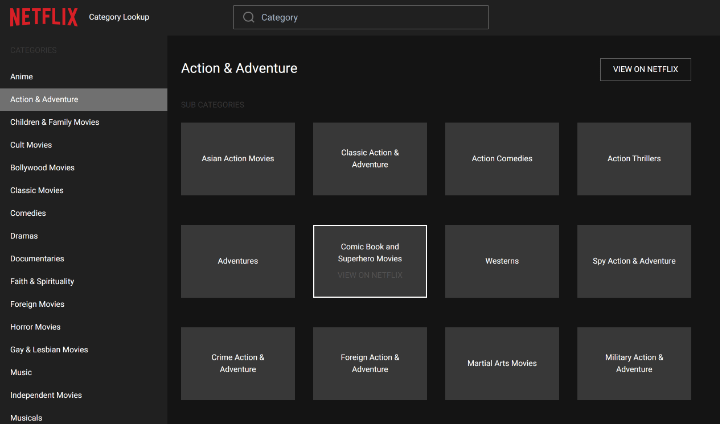The width and height of the screenshot is (720, 424).
Task: Open the Martial Arts Movies tile
Action: 502,363
